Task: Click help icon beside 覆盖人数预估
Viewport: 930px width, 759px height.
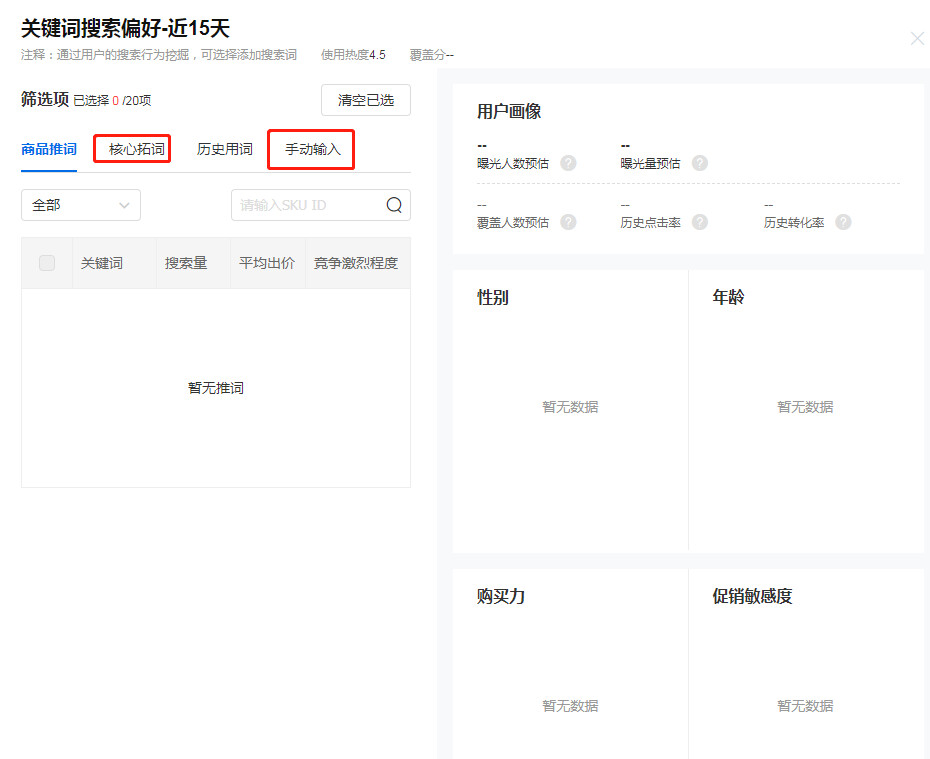Action: point(568,222)
